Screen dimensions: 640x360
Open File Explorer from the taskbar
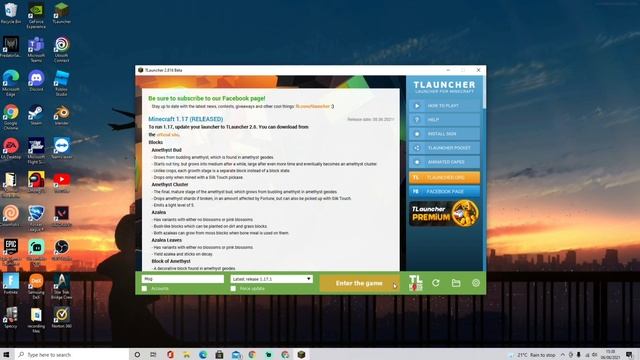coord(187,355)
